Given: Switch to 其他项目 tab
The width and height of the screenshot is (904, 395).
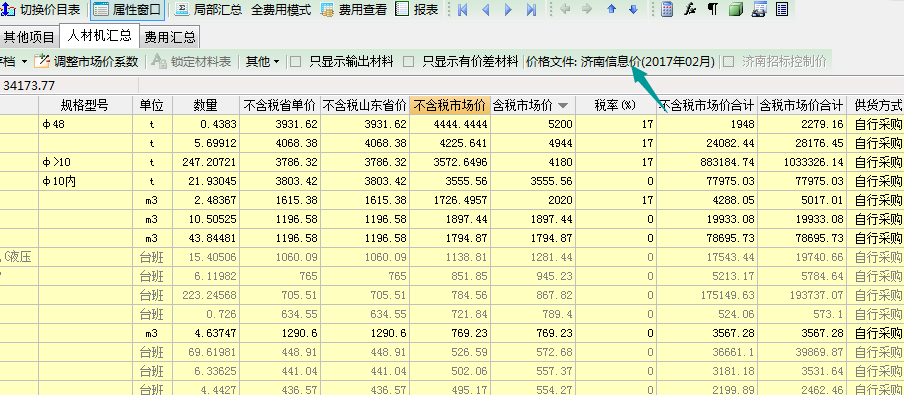Looking at the screenshot, I should (x=29, y=38).
